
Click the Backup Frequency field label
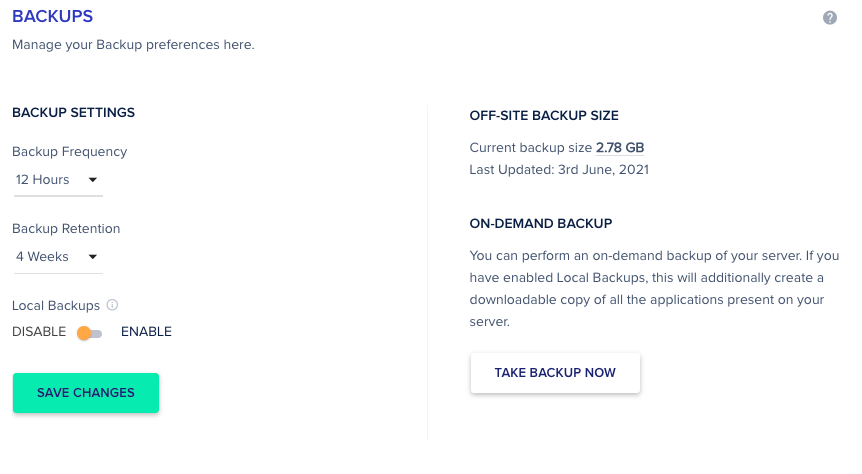pos(69,152)
